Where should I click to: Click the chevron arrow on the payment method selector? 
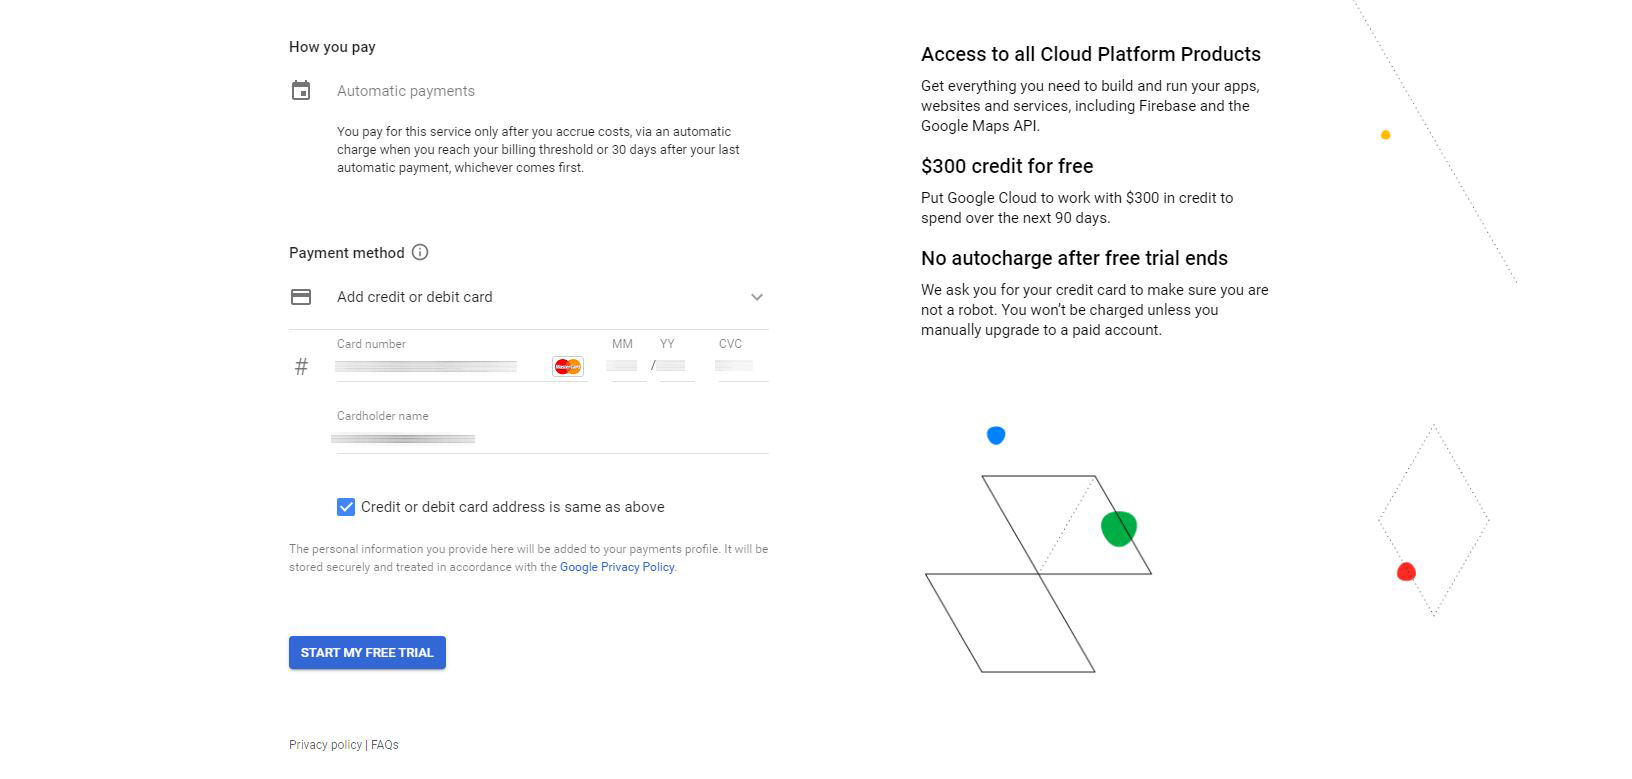click(x=757, y=297)
